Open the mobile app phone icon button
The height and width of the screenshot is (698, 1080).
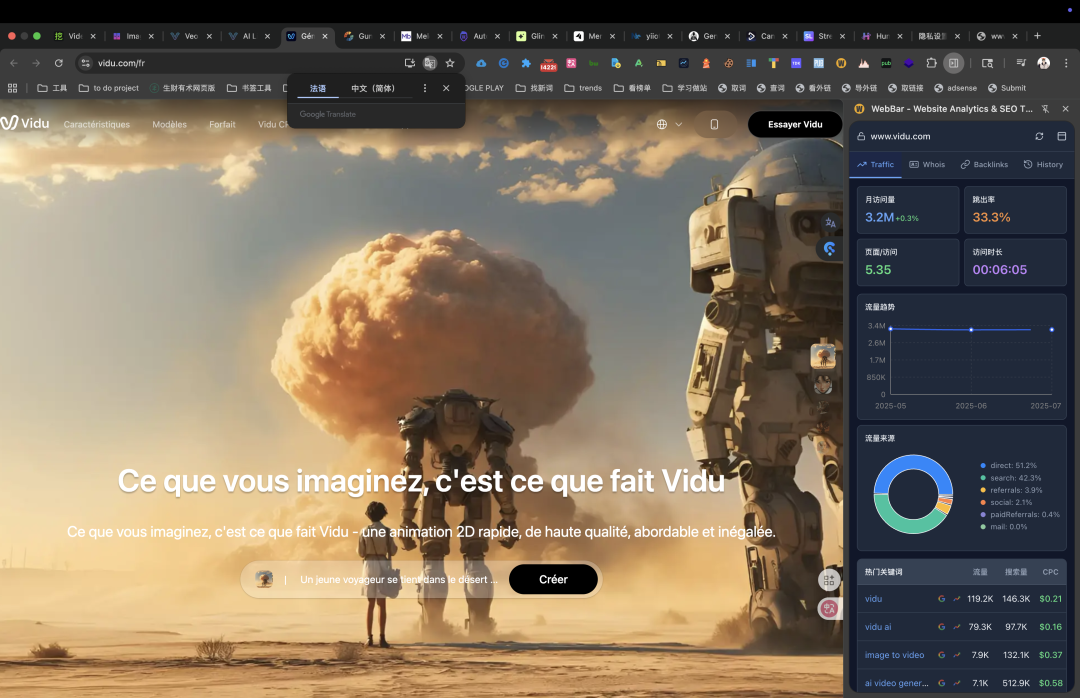(714, 125)
